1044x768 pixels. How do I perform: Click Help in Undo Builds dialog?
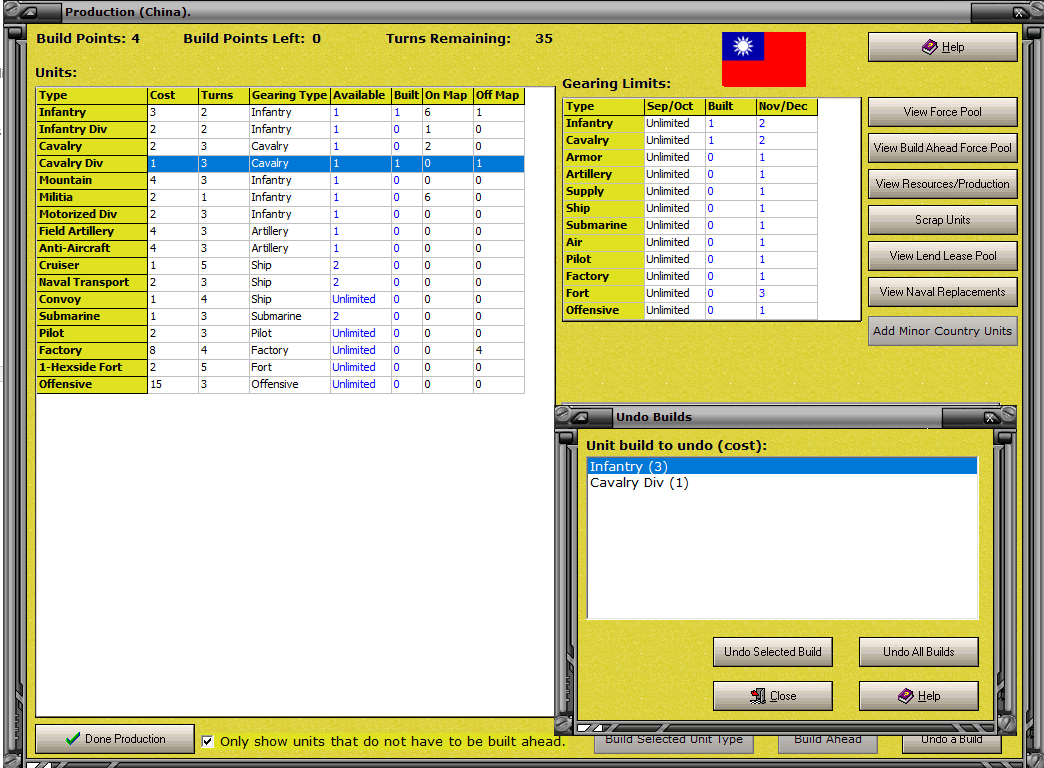(x=919, y=696)
